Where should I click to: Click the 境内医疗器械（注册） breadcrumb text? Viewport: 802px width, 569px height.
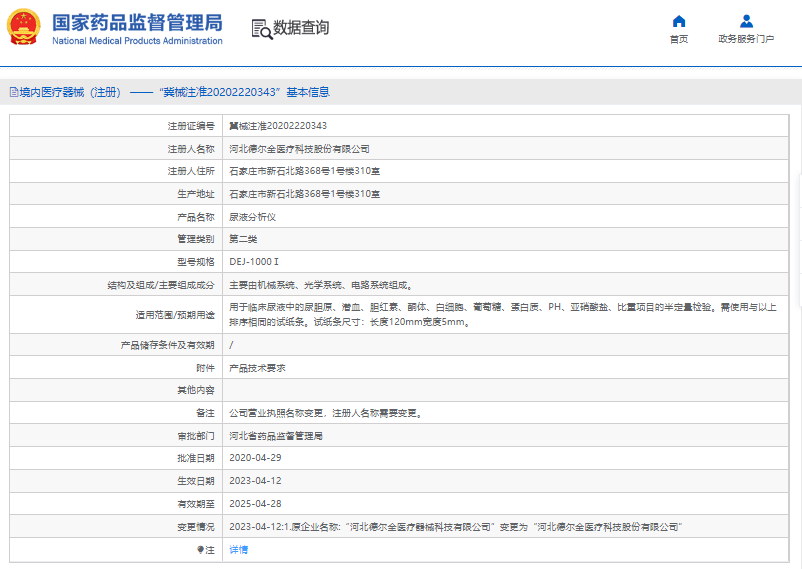point(70,92)
